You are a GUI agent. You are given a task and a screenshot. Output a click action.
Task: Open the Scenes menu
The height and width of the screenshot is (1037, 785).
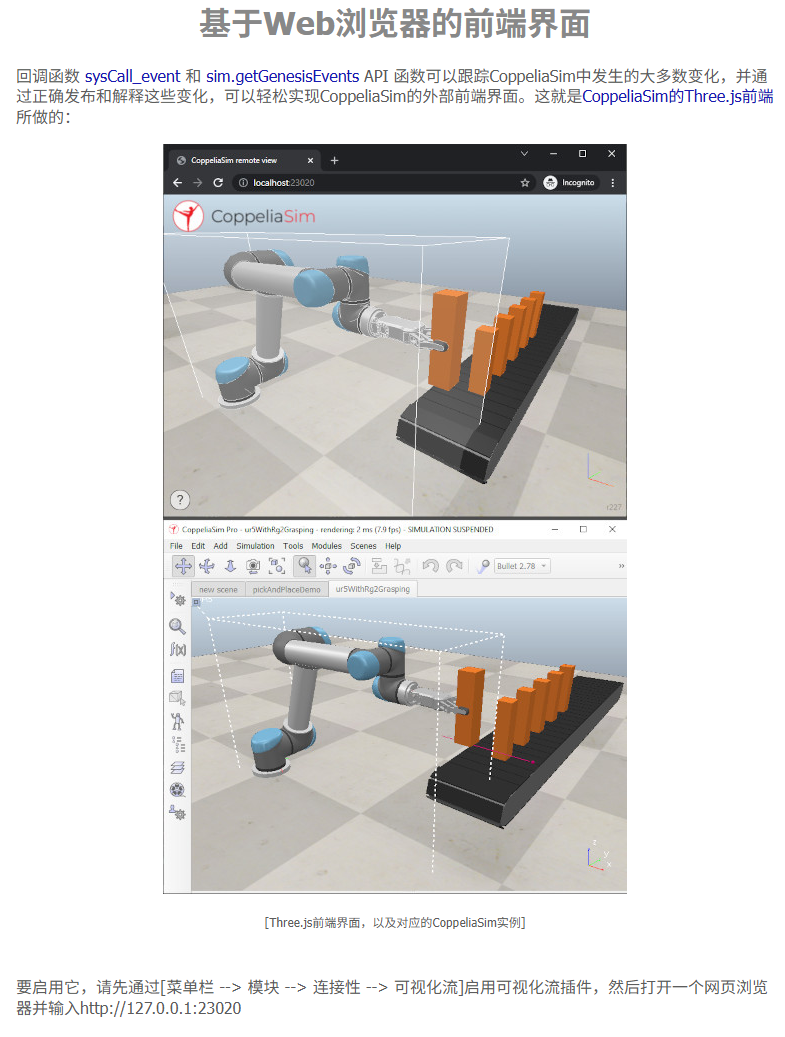(363, 546)
